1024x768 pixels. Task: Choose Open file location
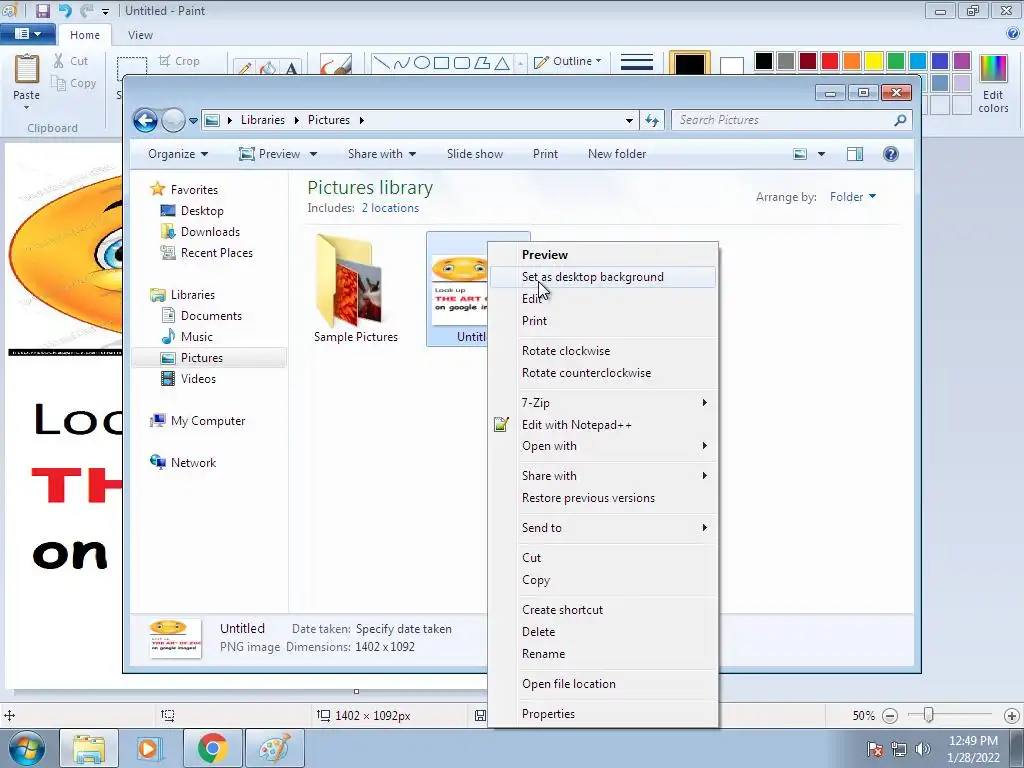coord(602,684)
